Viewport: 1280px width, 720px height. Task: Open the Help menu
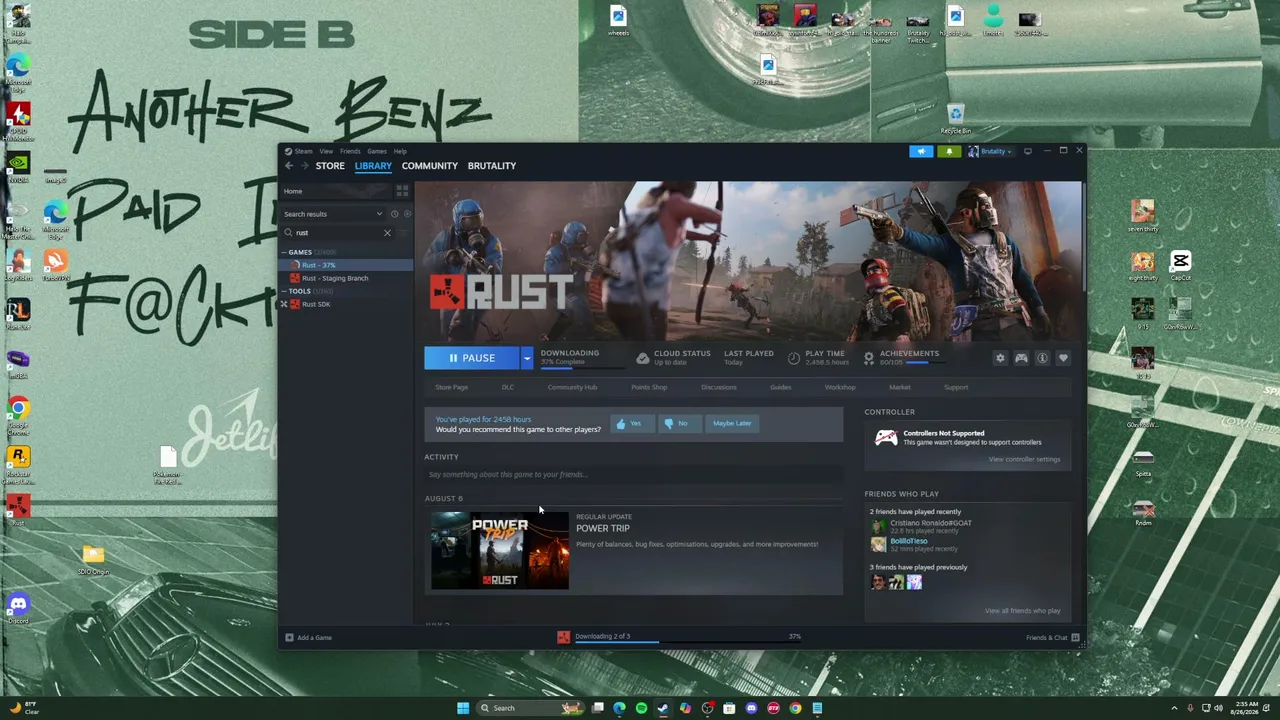click(400, 151)
